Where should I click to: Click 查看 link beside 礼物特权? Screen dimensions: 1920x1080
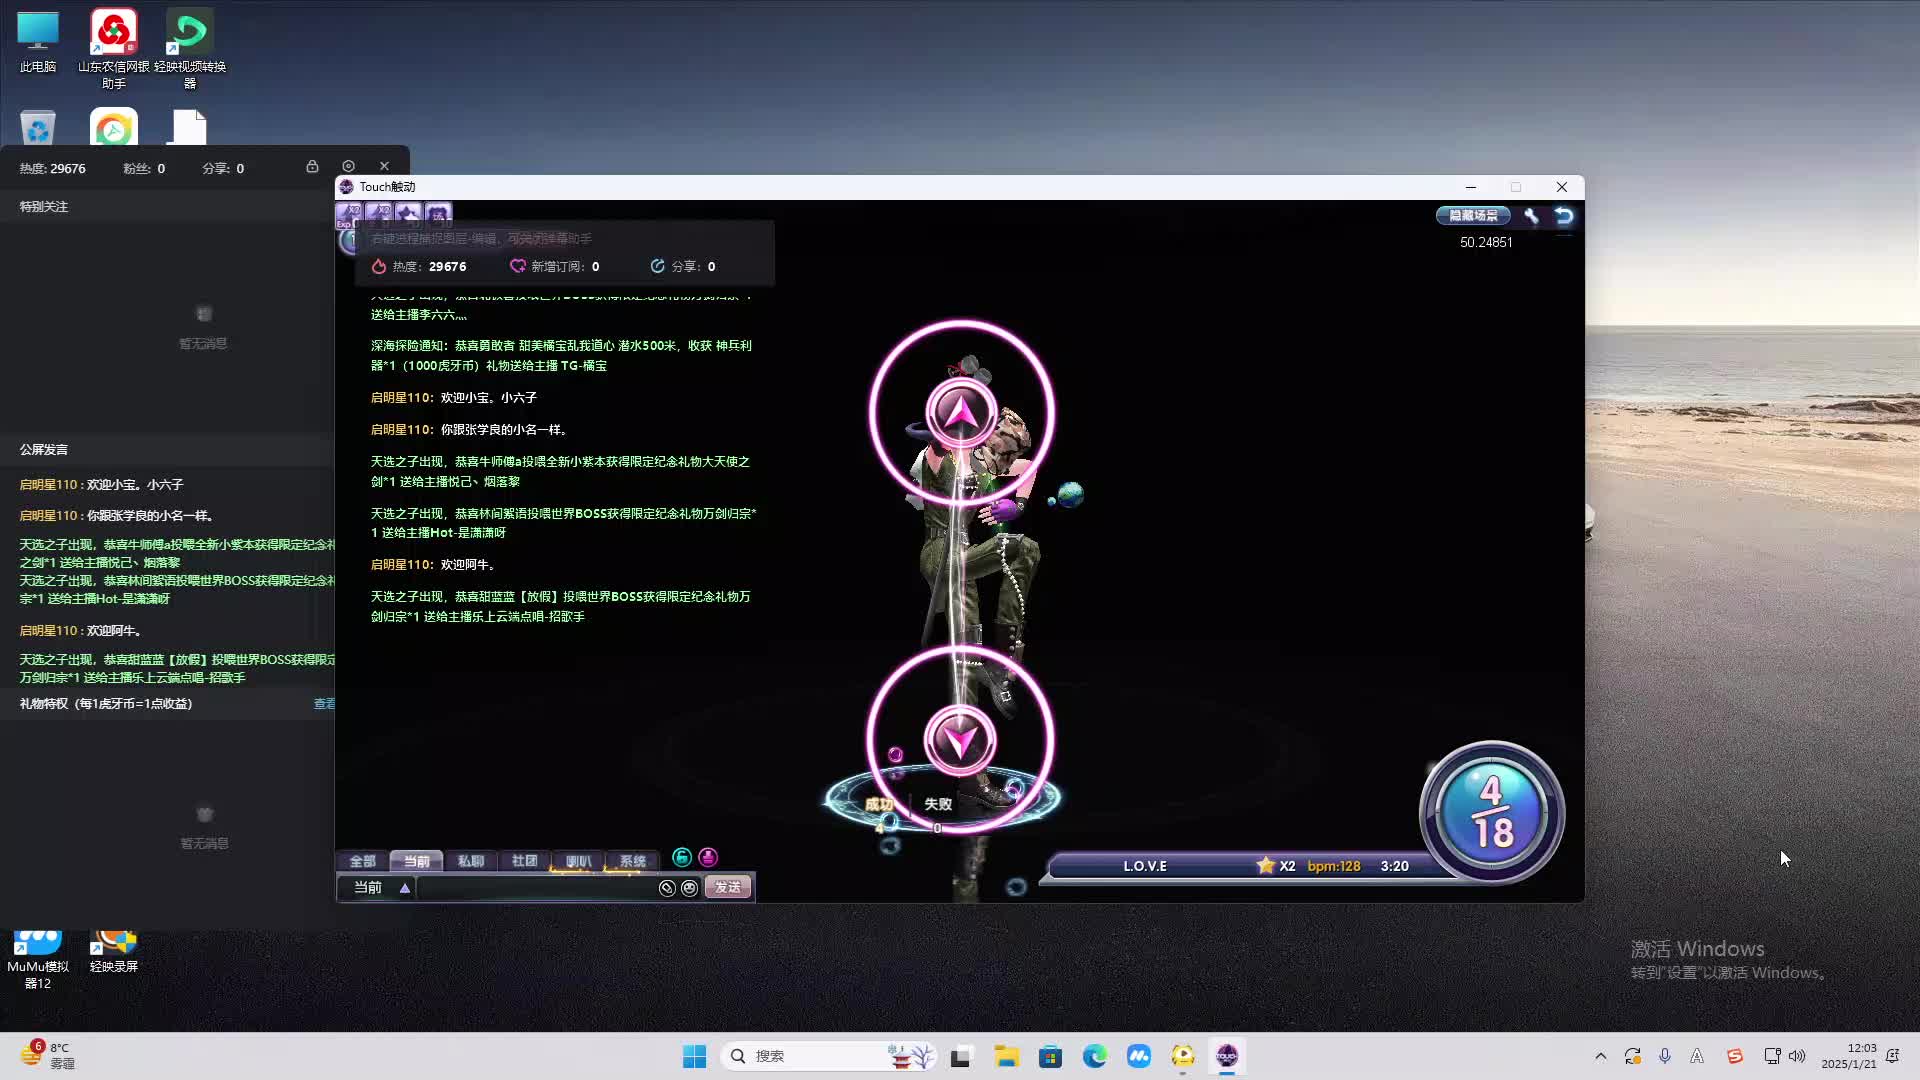324,704
